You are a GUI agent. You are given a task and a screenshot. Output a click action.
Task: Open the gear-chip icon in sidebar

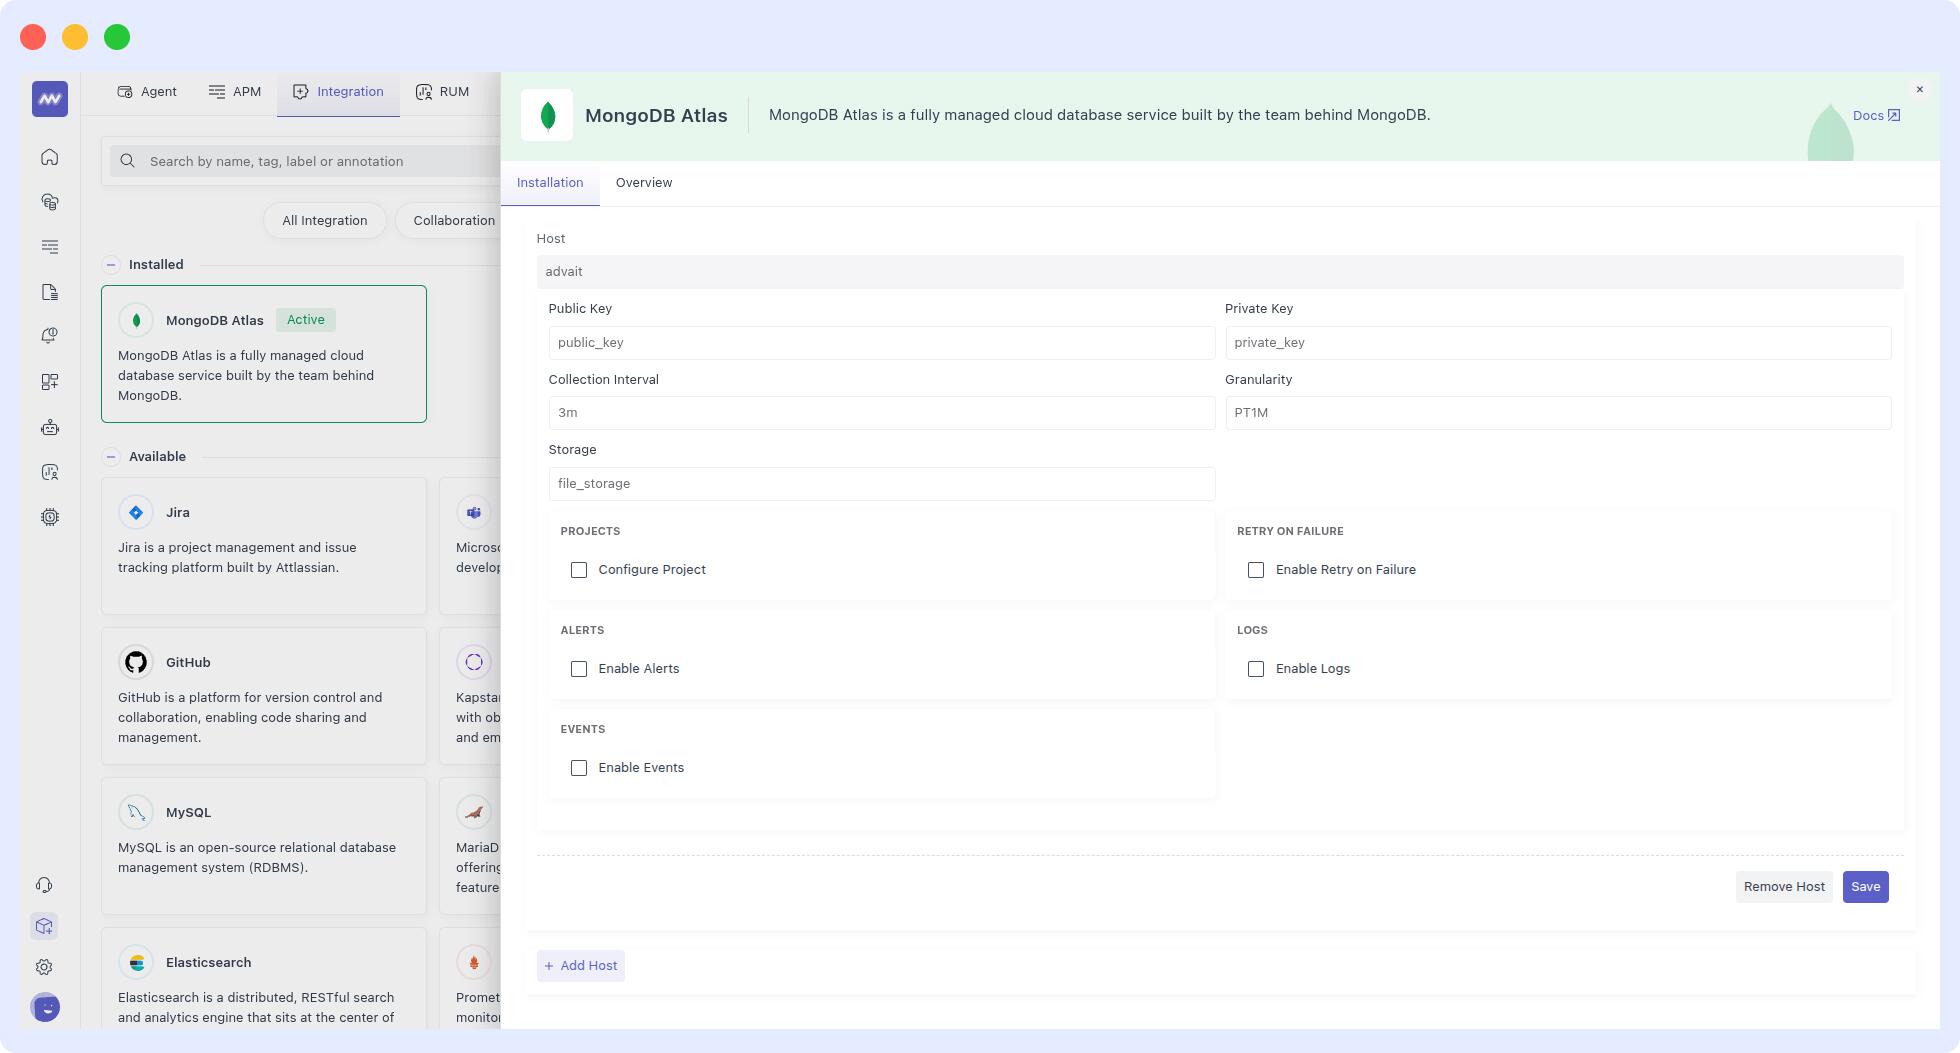[50, 517]
